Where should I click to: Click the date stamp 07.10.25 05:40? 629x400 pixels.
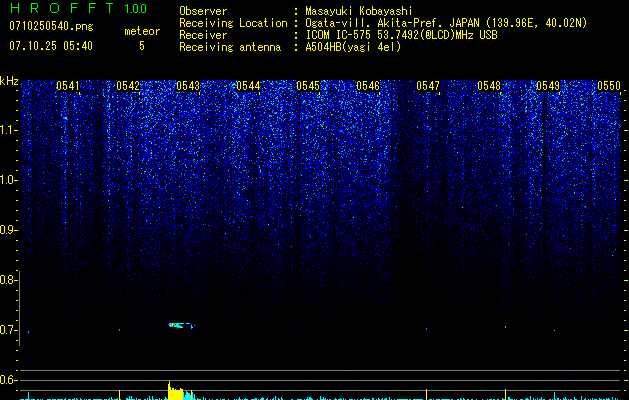tap(51, 46)
